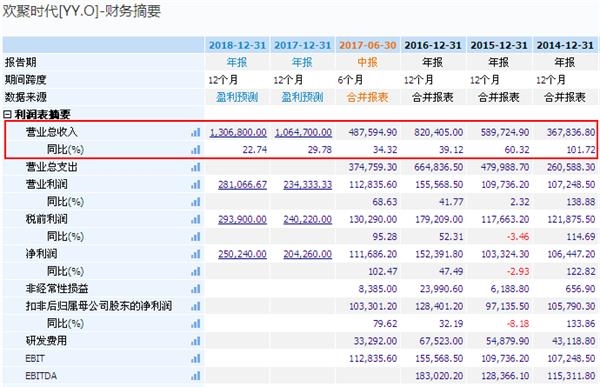This screenshot has width=600, height=387.
Task: Select the 367,836.80 revenue cell
Action: tap(571, 132)
